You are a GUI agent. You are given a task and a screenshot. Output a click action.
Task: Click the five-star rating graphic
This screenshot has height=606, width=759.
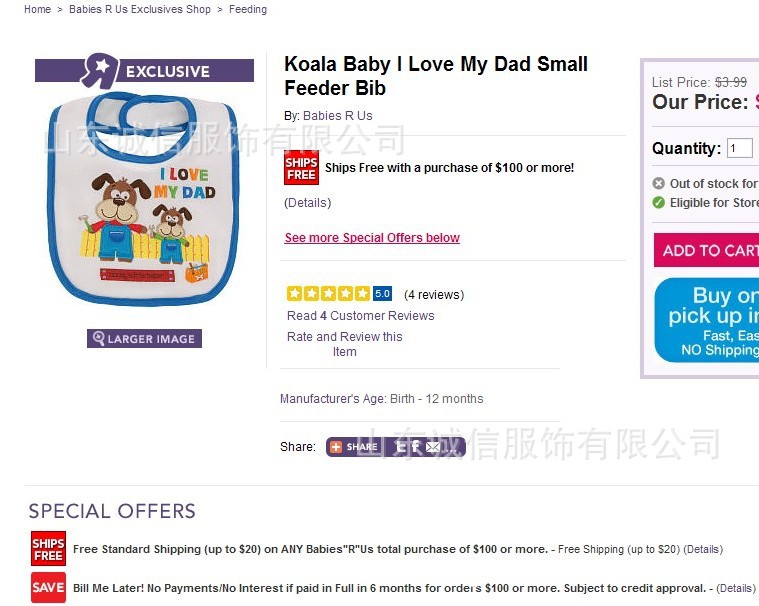point(328,293)
